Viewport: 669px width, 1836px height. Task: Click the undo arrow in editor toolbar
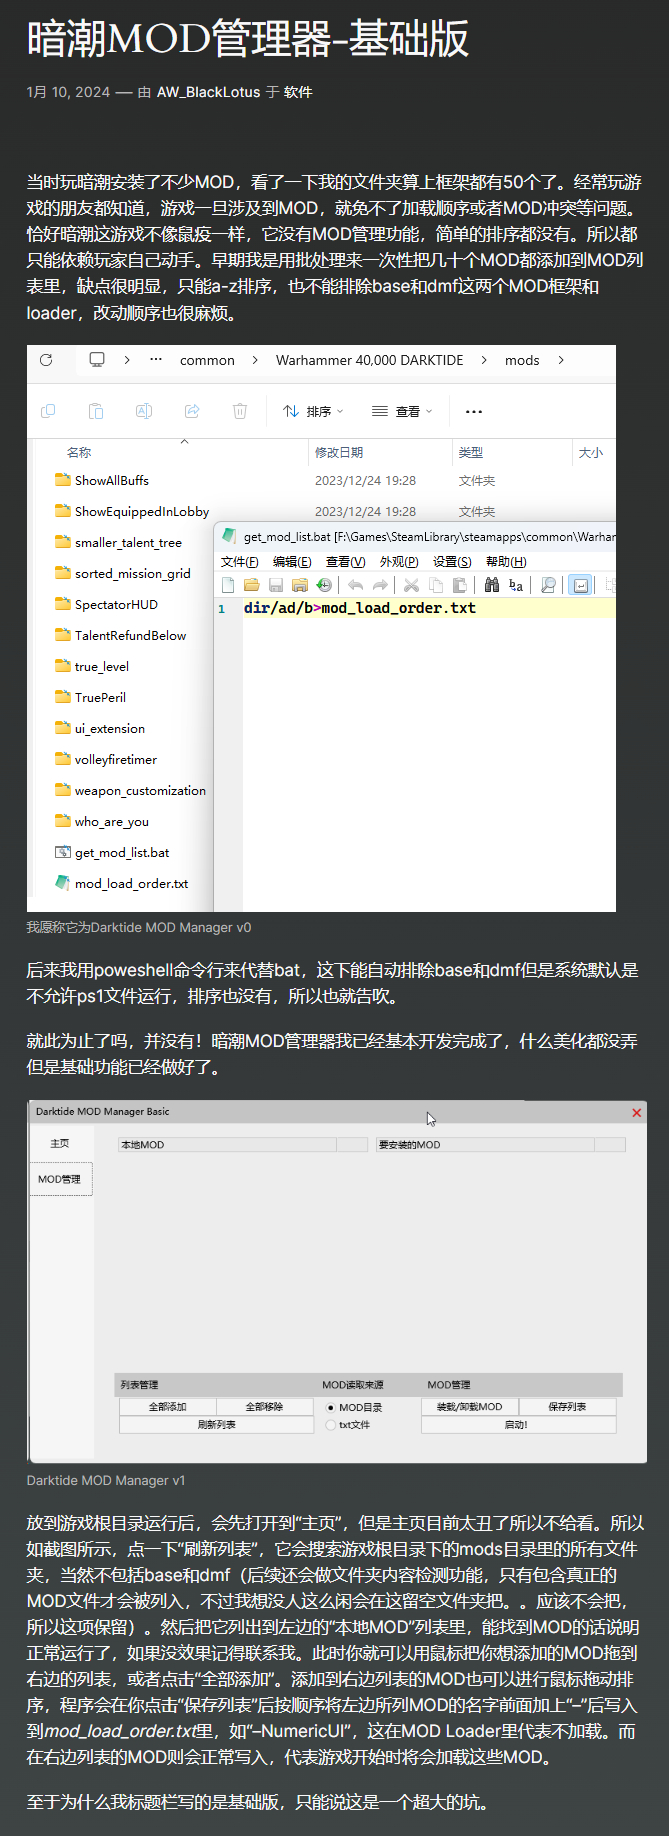[x=355, y=585]
